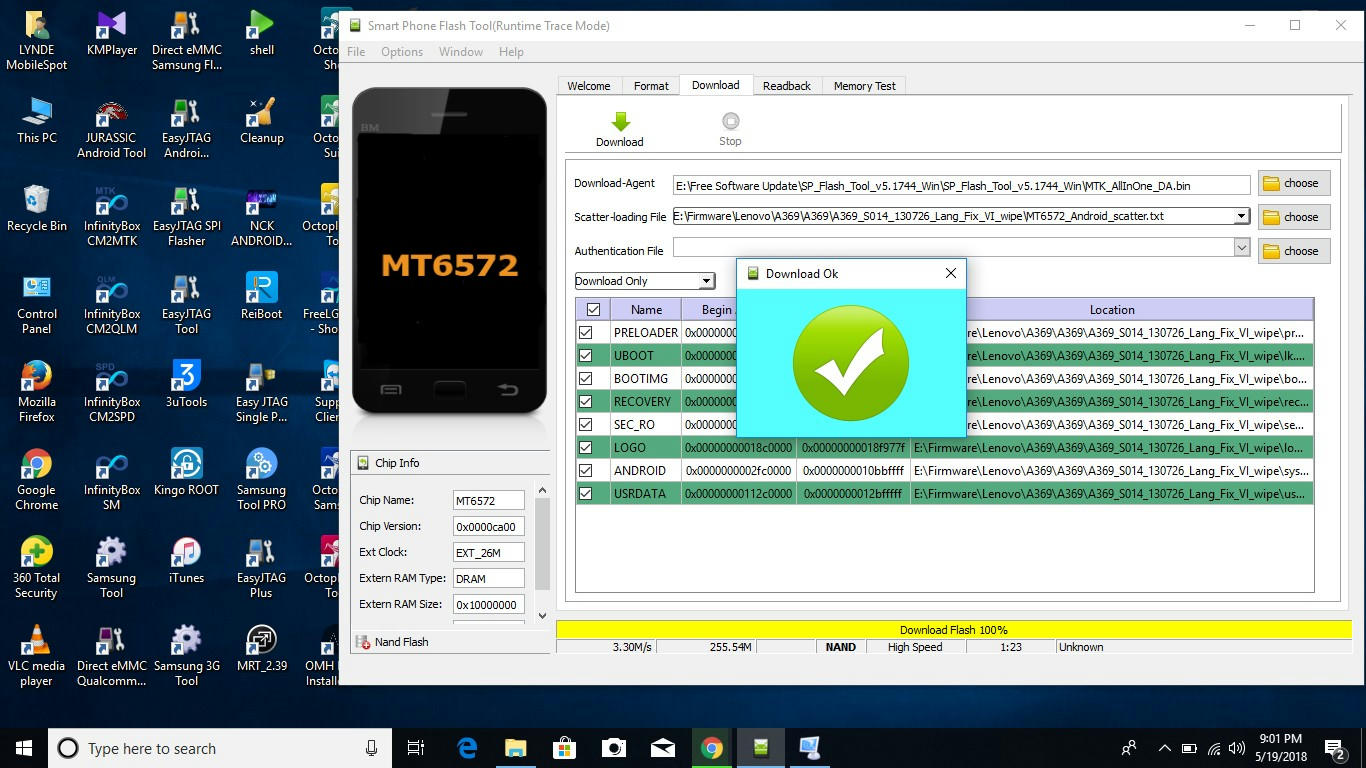The width and height of the screenshot is (1366, 768).
Task: Launch the VLC media player shortcut
Action: (x=36, y=642)
